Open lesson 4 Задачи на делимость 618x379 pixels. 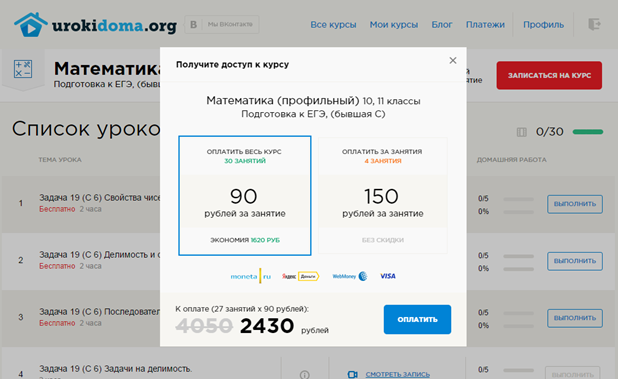pos(115,369)
